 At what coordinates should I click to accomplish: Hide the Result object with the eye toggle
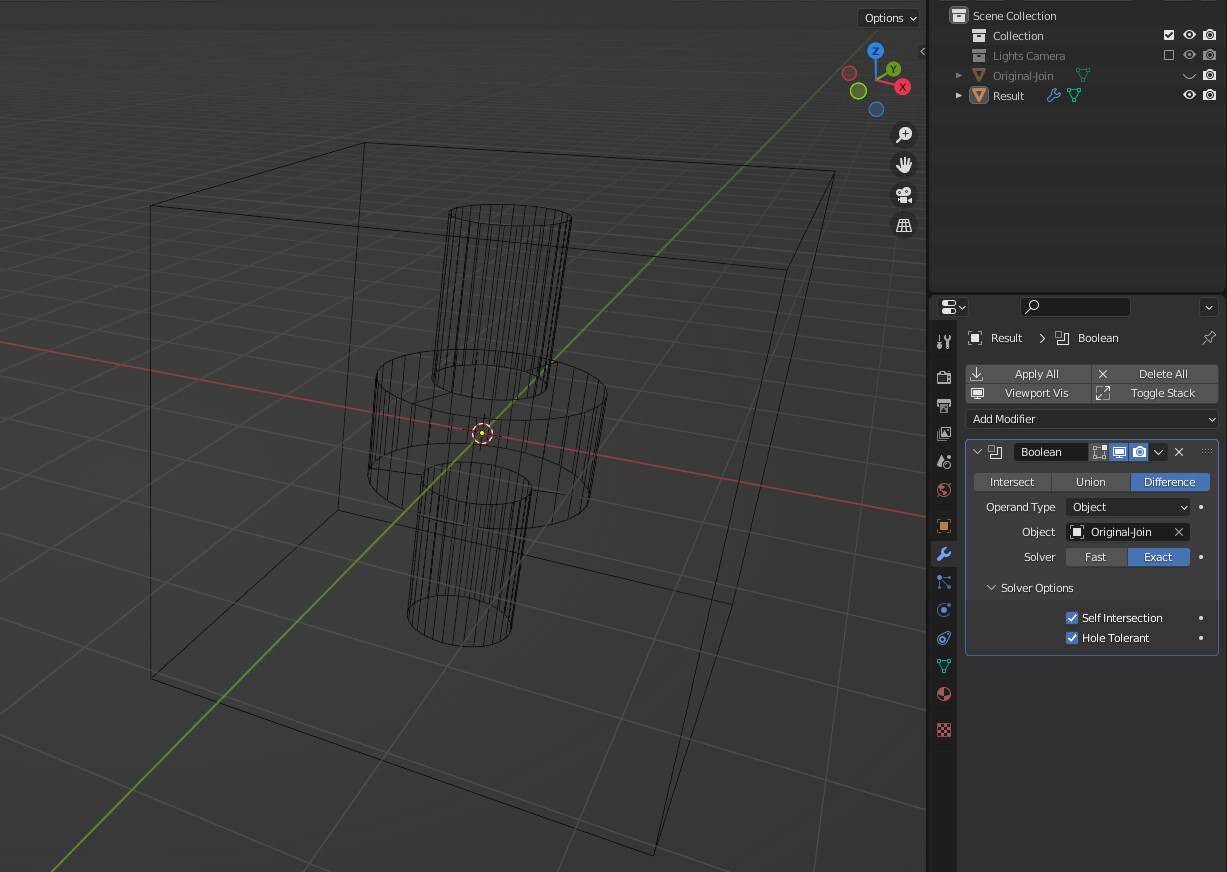1189,94
